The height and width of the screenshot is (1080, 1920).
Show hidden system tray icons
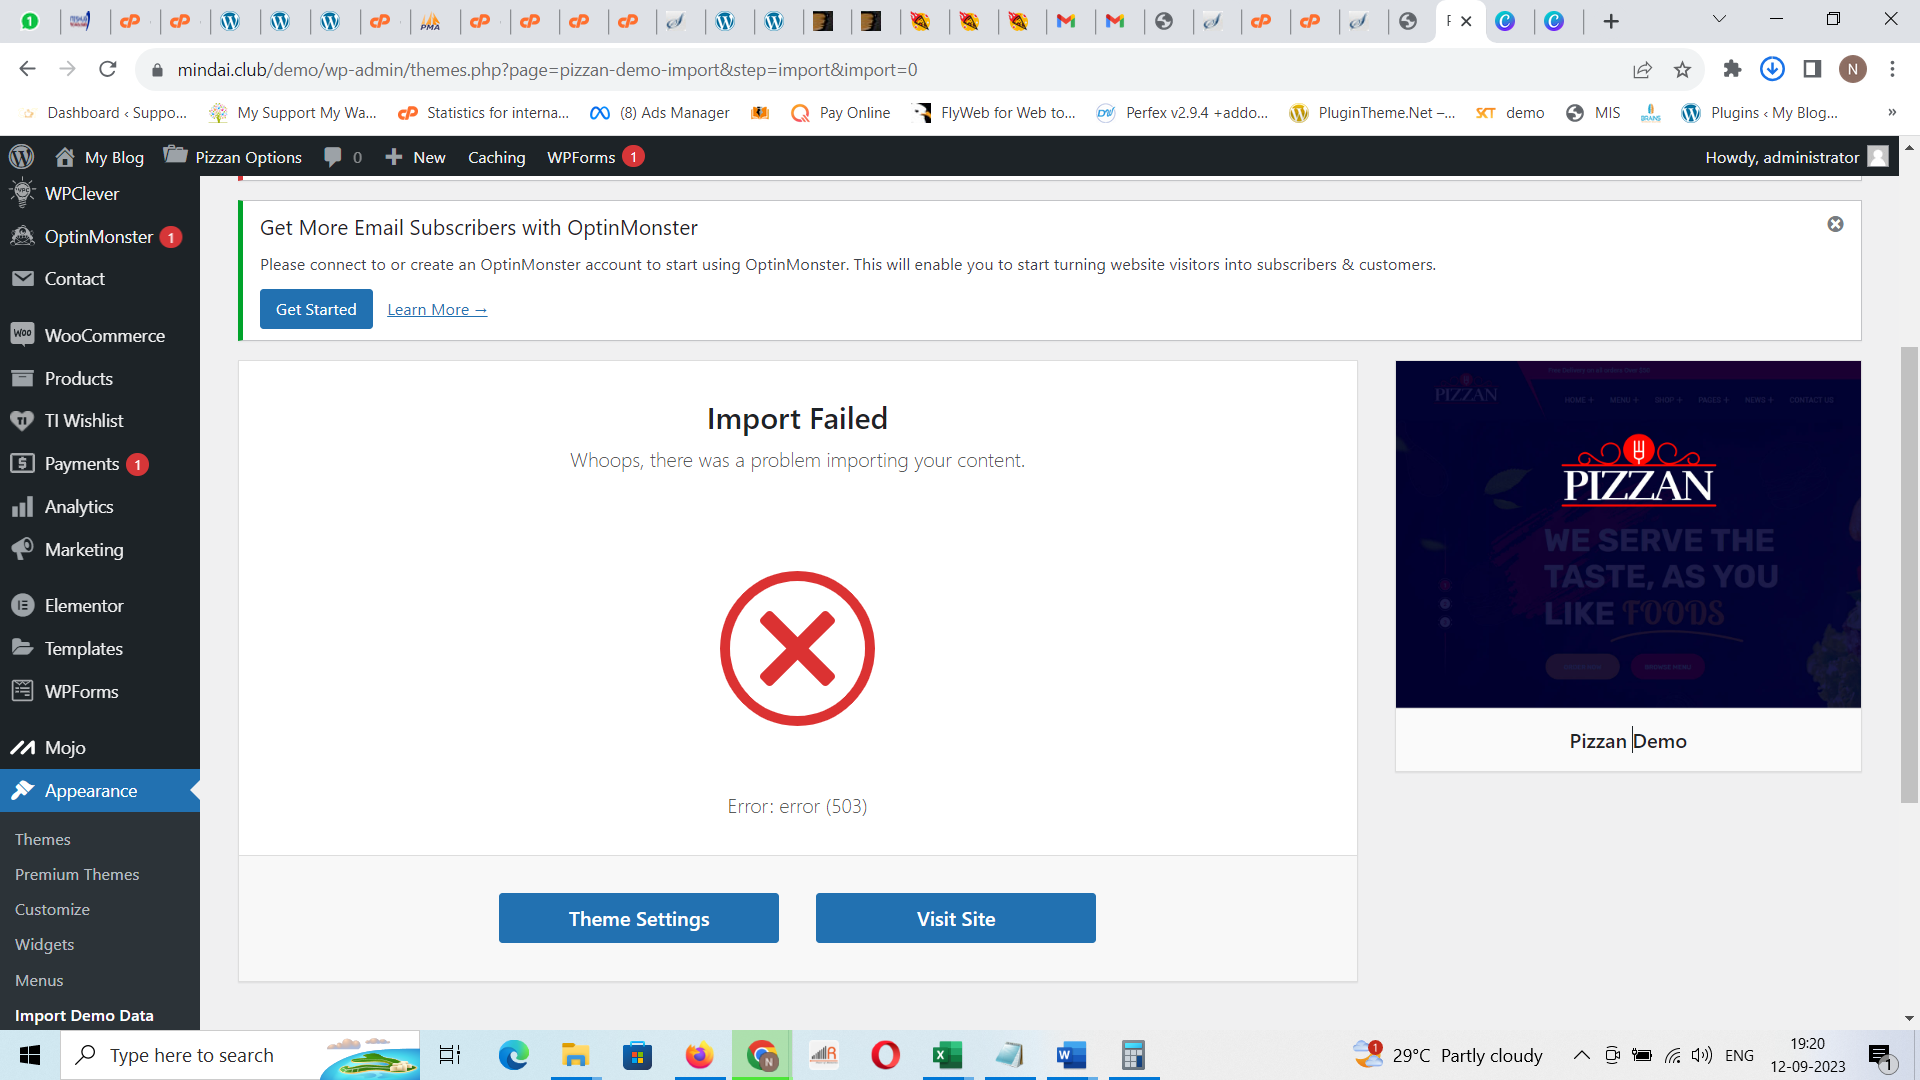pyautogui.click(x=1582, y=1055)
